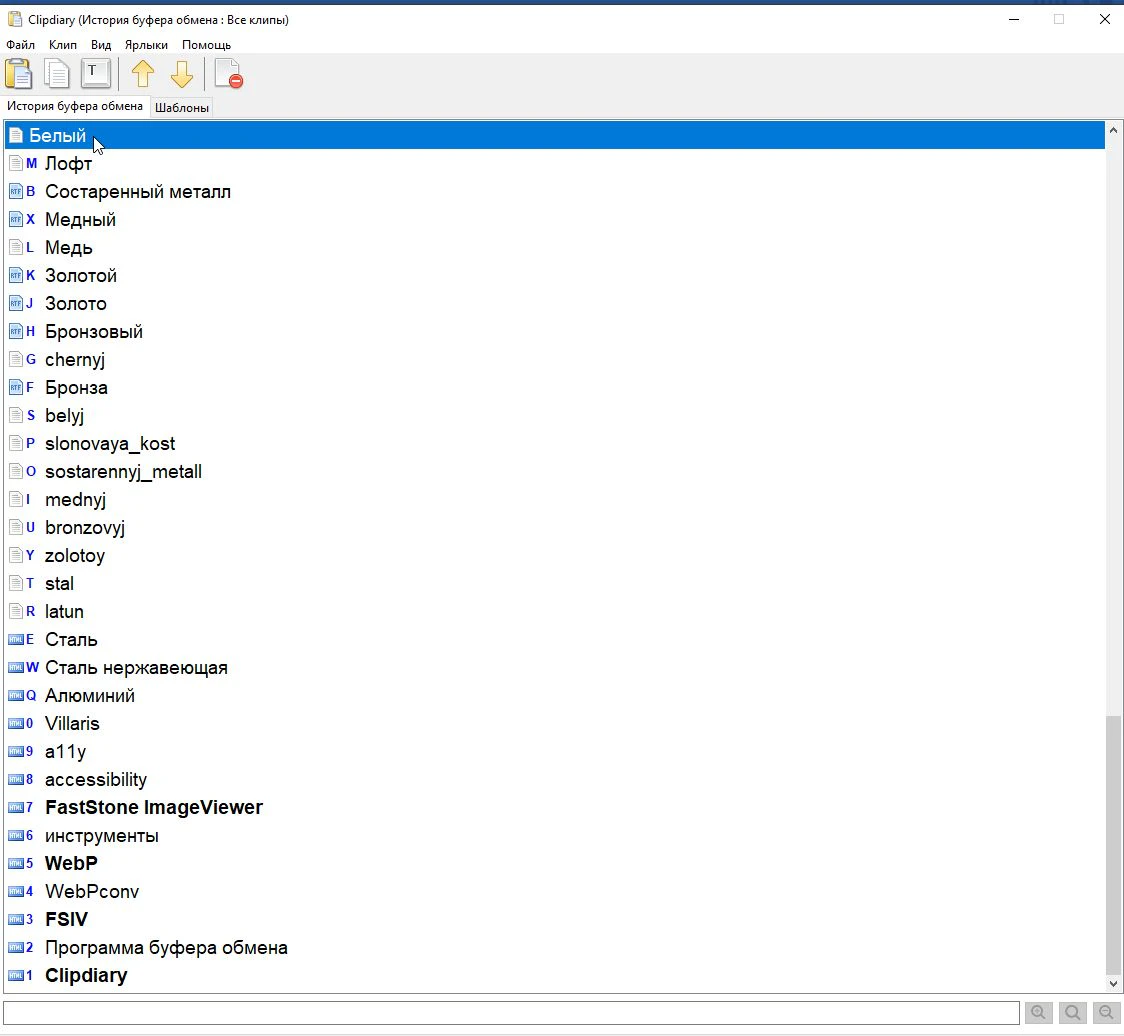Click the Paste clip clipboard icon

point(19,73)
